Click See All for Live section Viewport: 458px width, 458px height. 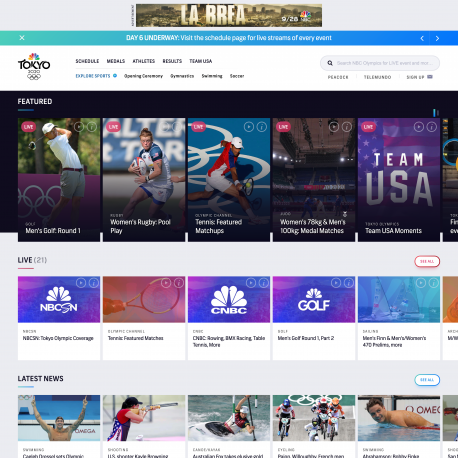click(427, 261)
